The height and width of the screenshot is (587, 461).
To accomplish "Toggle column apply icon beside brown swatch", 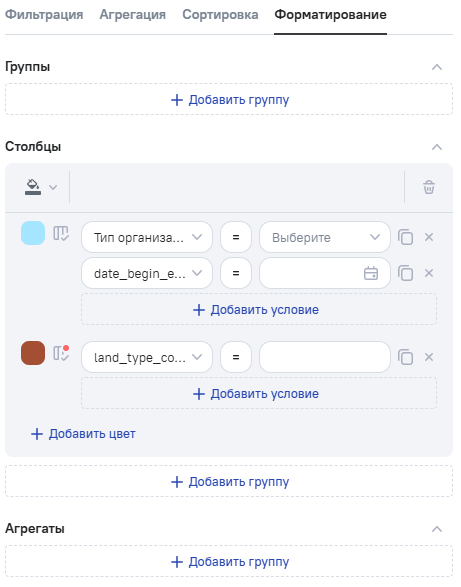I will click(61, 353).
